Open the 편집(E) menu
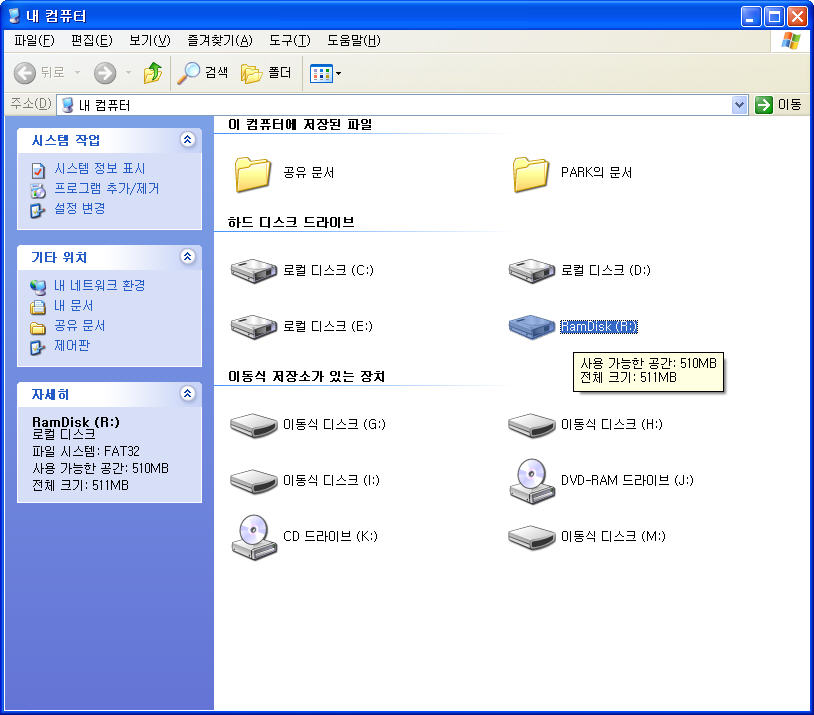Image resolution: width=814 pixels, height=715 pixels. click(92, 41)
